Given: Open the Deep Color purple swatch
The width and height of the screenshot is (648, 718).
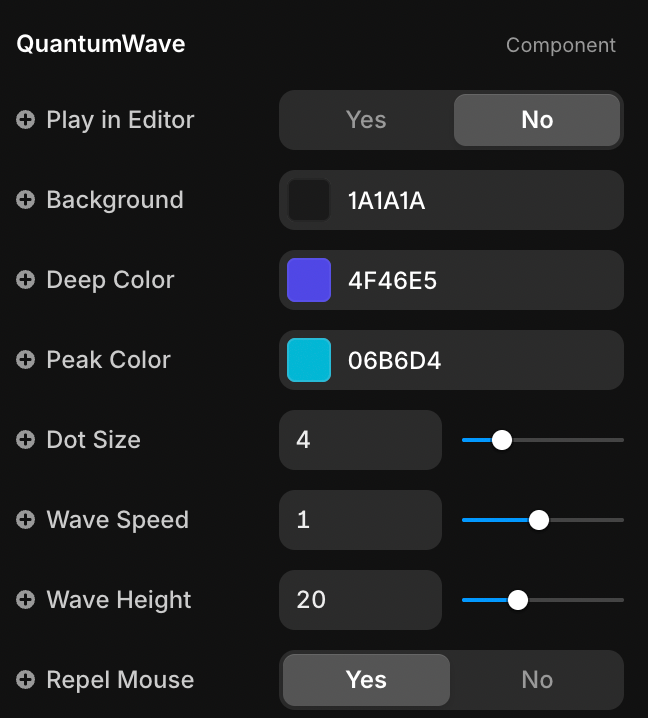Looking at the screenshot, I should [309, 280].
